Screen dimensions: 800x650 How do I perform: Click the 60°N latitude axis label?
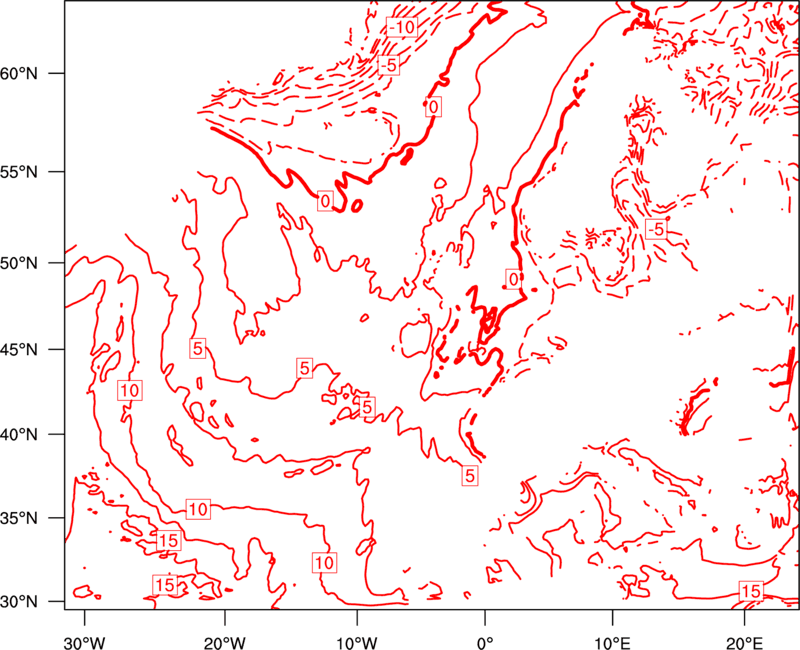(x=19, y=73)
